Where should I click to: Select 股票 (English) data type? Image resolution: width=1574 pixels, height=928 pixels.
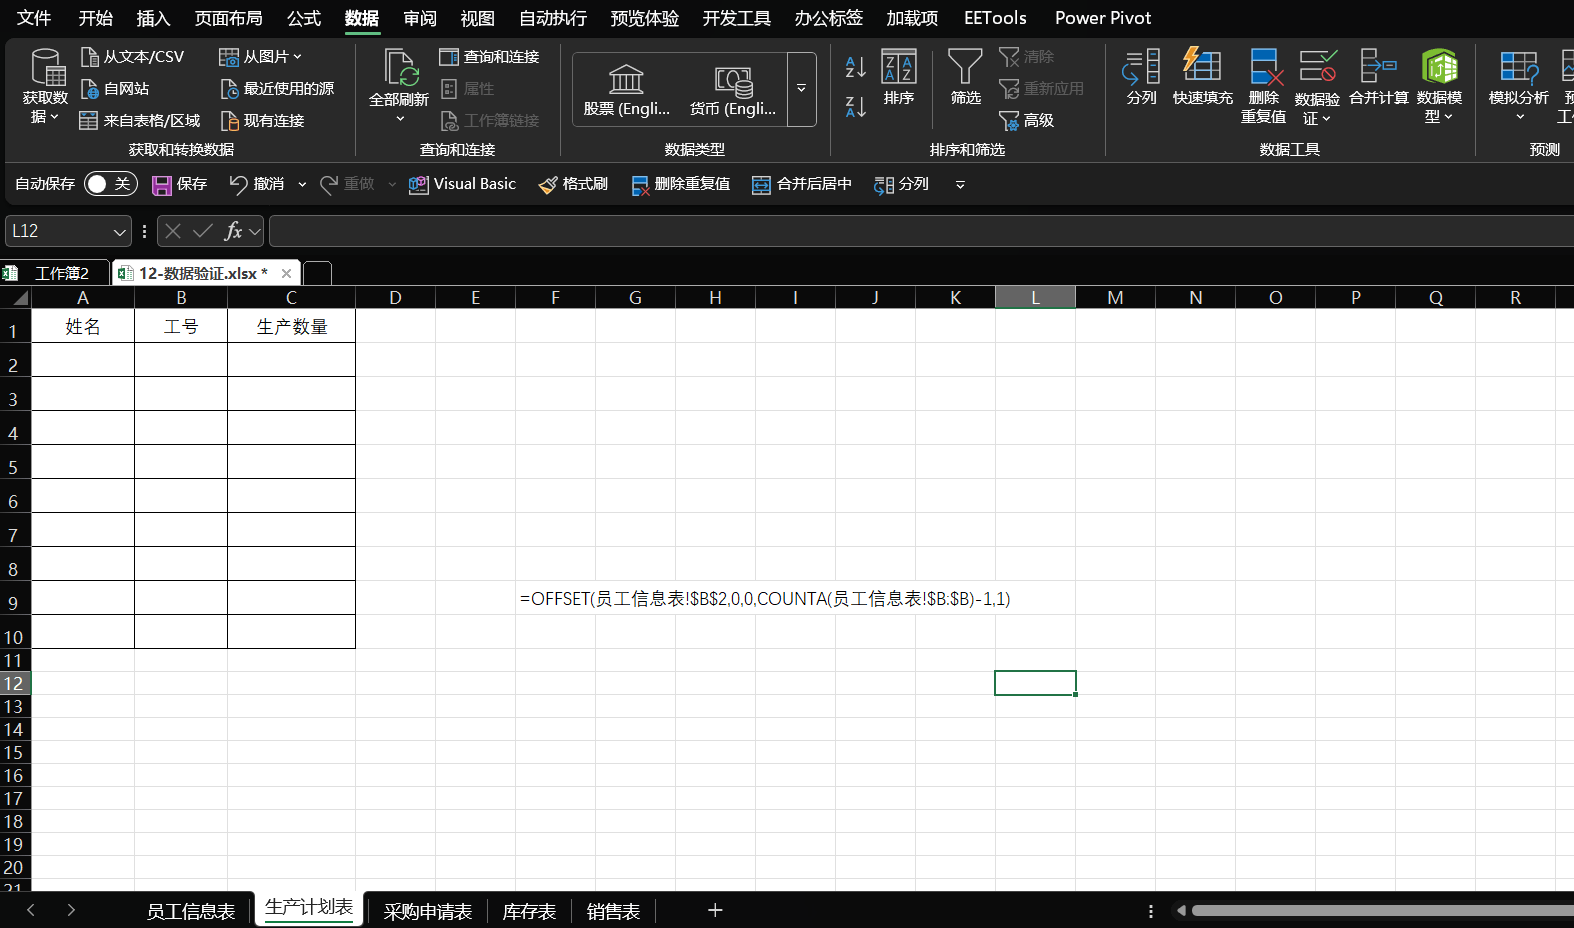coord(627,90)
